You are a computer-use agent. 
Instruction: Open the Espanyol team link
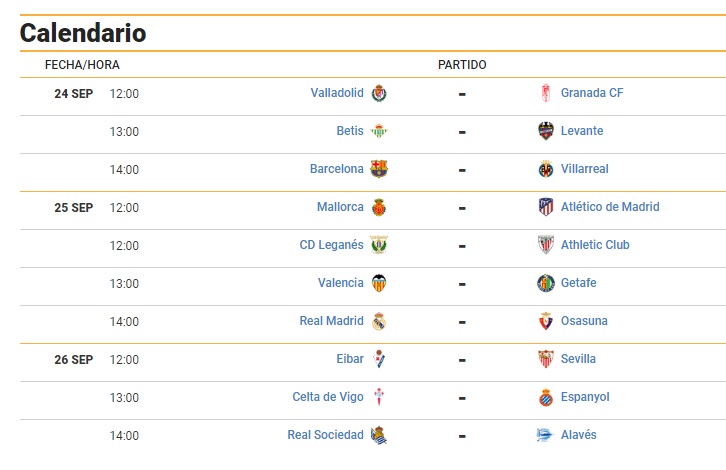pos(585,397)
